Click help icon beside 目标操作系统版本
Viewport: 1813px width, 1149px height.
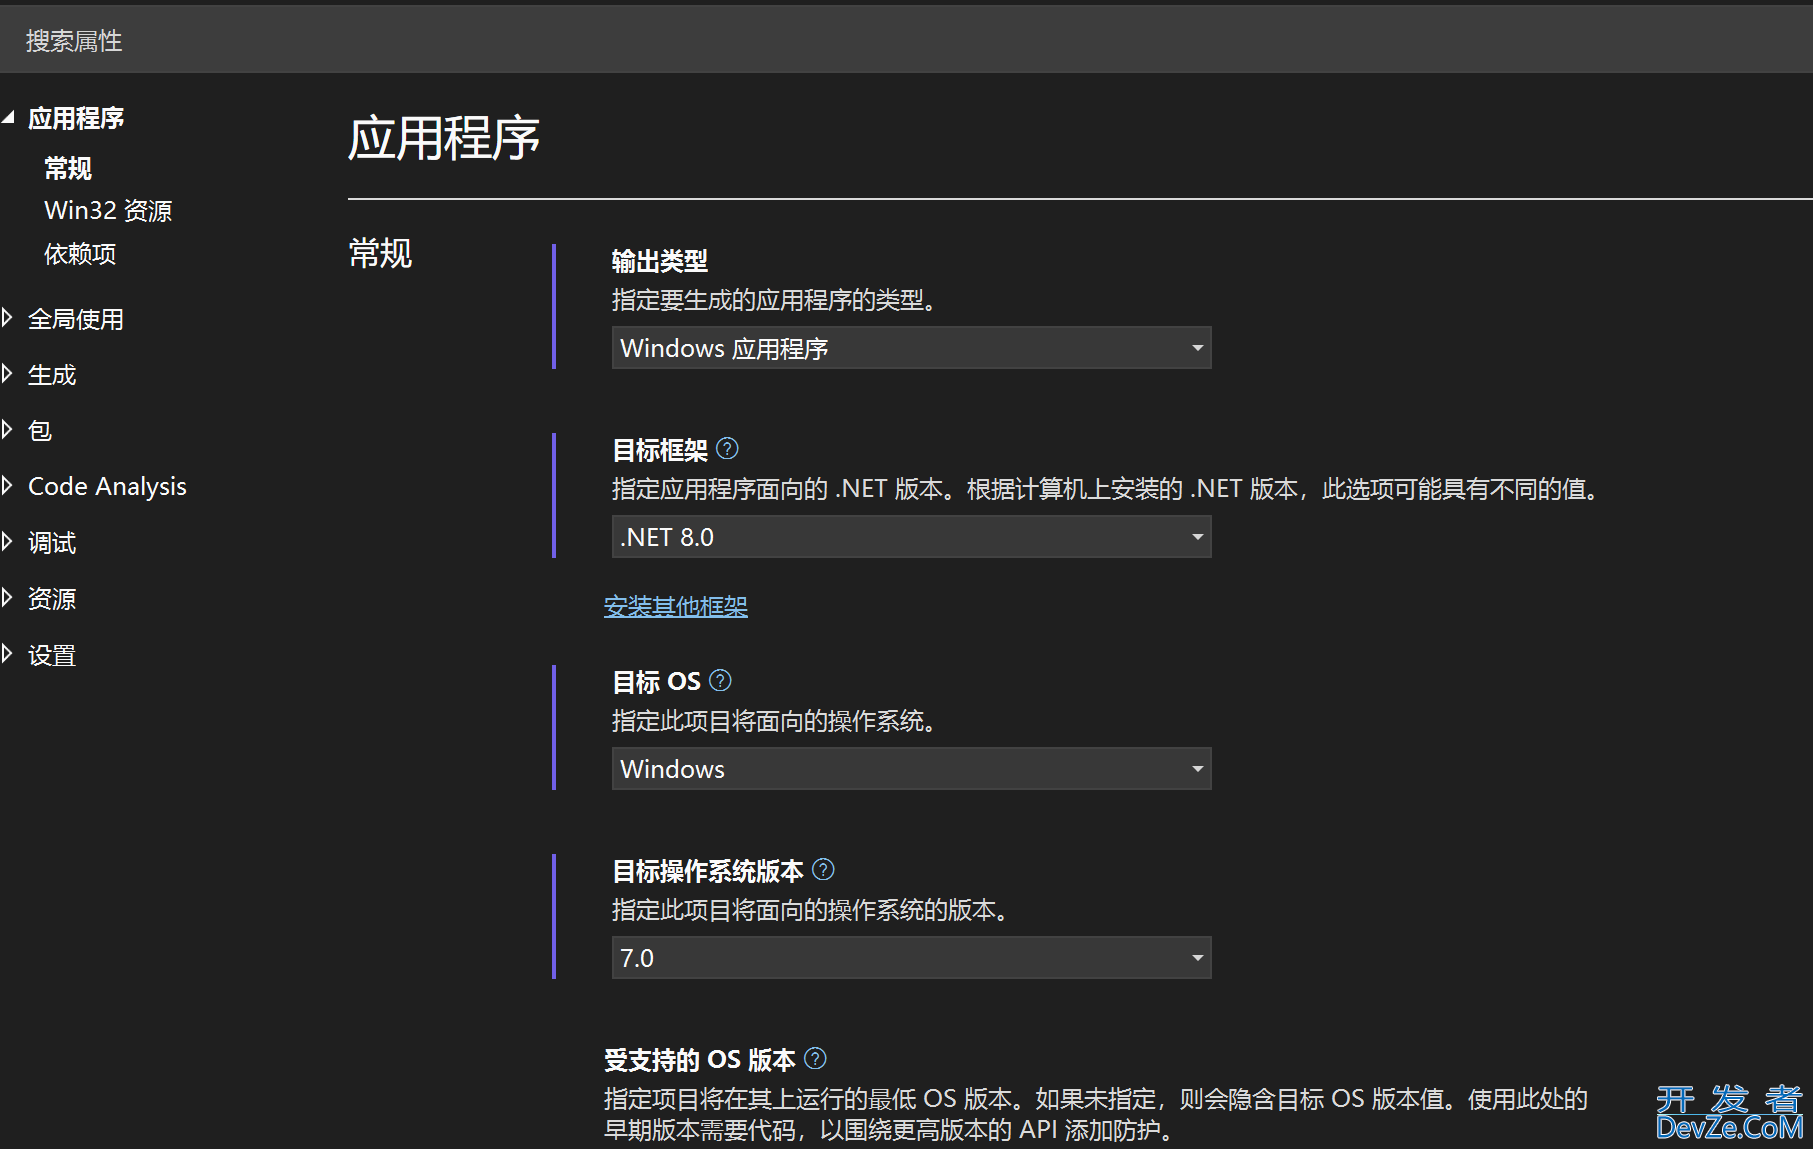823,870
